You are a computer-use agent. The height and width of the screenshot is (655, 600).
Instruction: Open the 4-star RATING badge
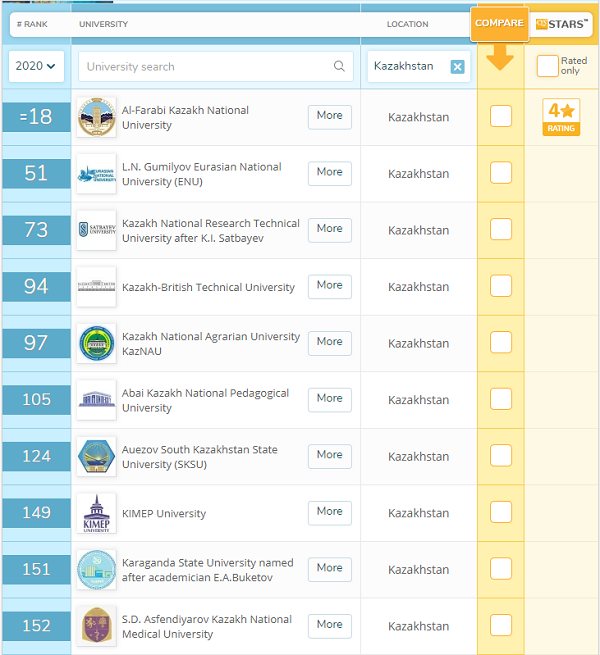coord(561,117)
